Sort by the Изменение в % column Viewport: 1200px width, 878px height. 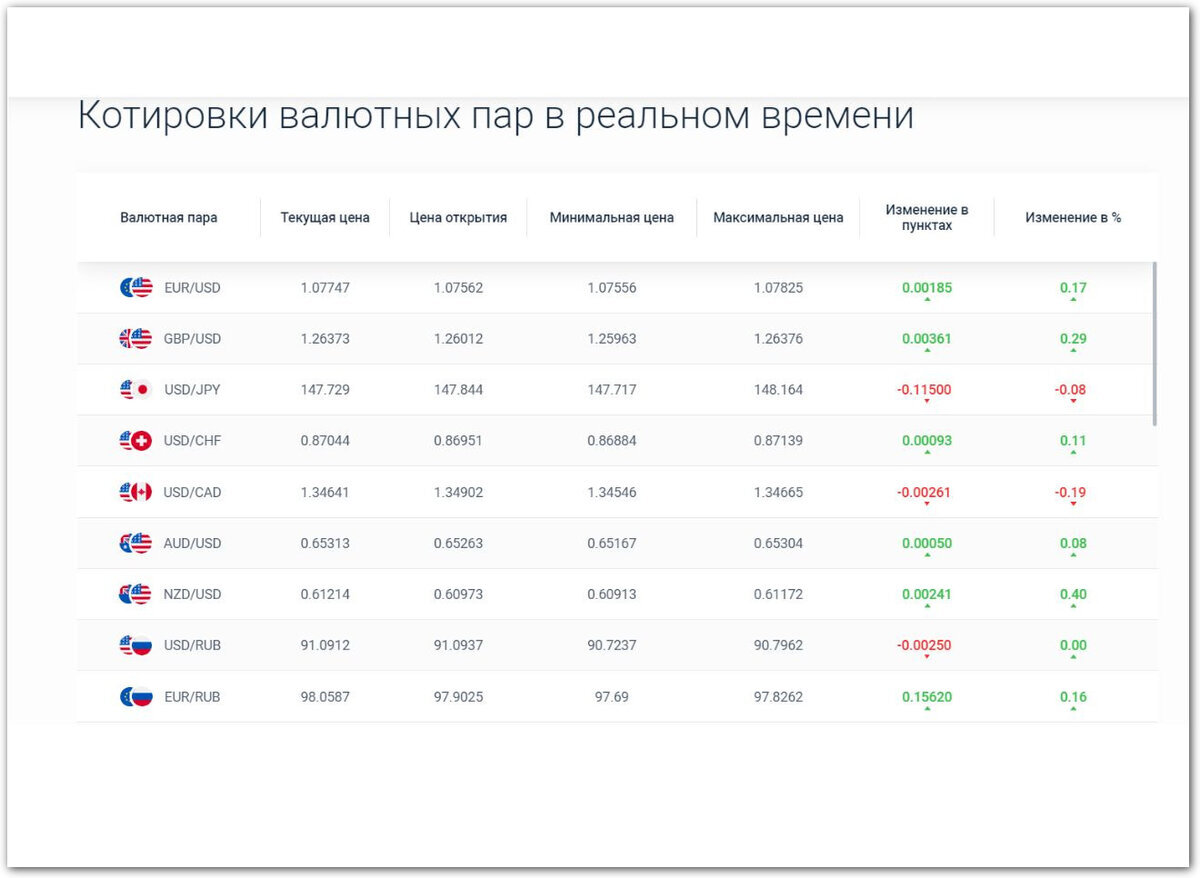pos(1073,217)
